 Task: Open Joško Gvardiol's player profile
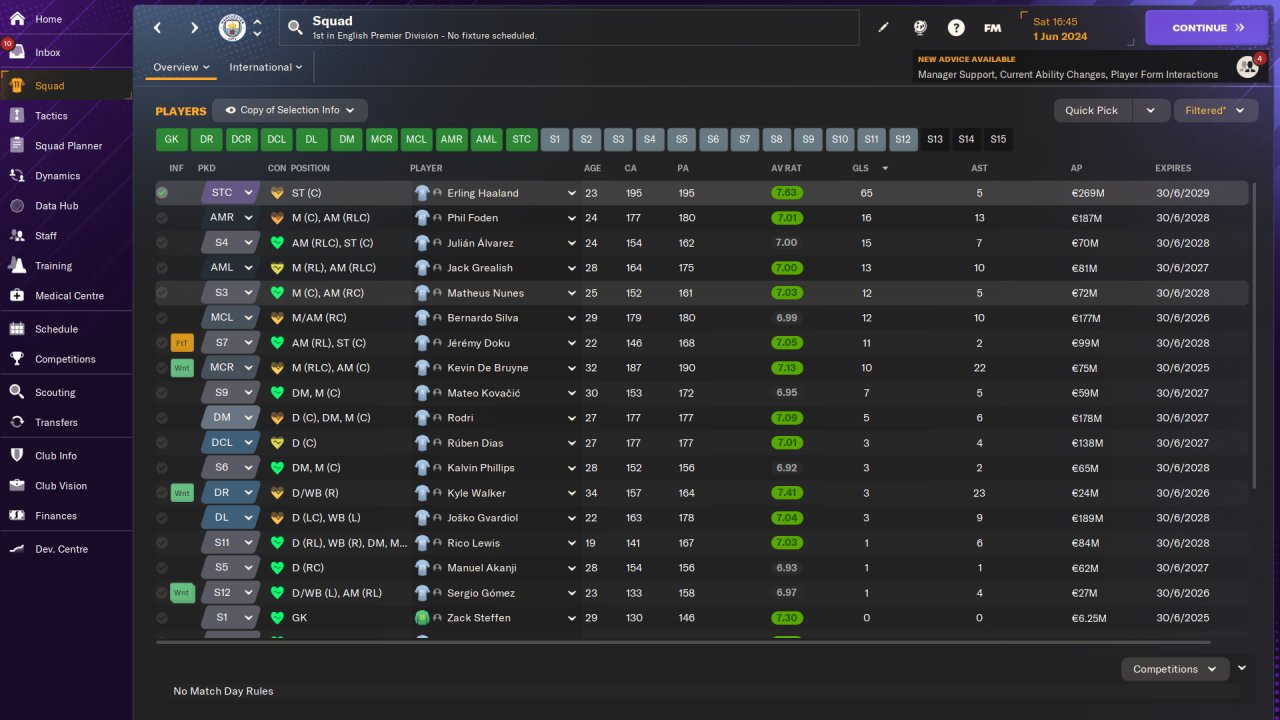pyautogui.click(x=482, y=518)
